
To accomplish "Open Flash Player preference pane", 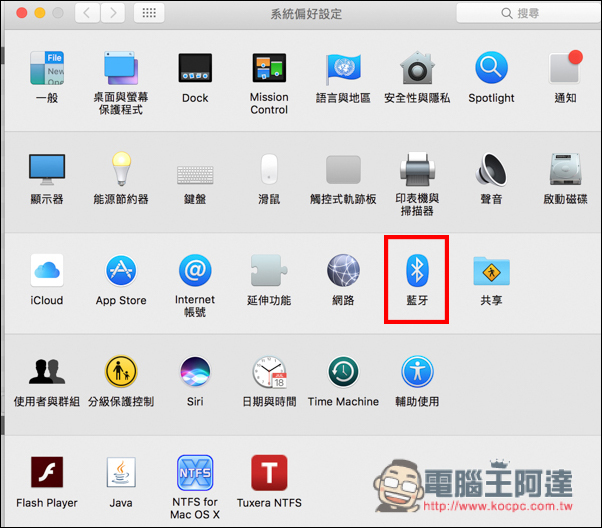I will [x=47, y=472].
